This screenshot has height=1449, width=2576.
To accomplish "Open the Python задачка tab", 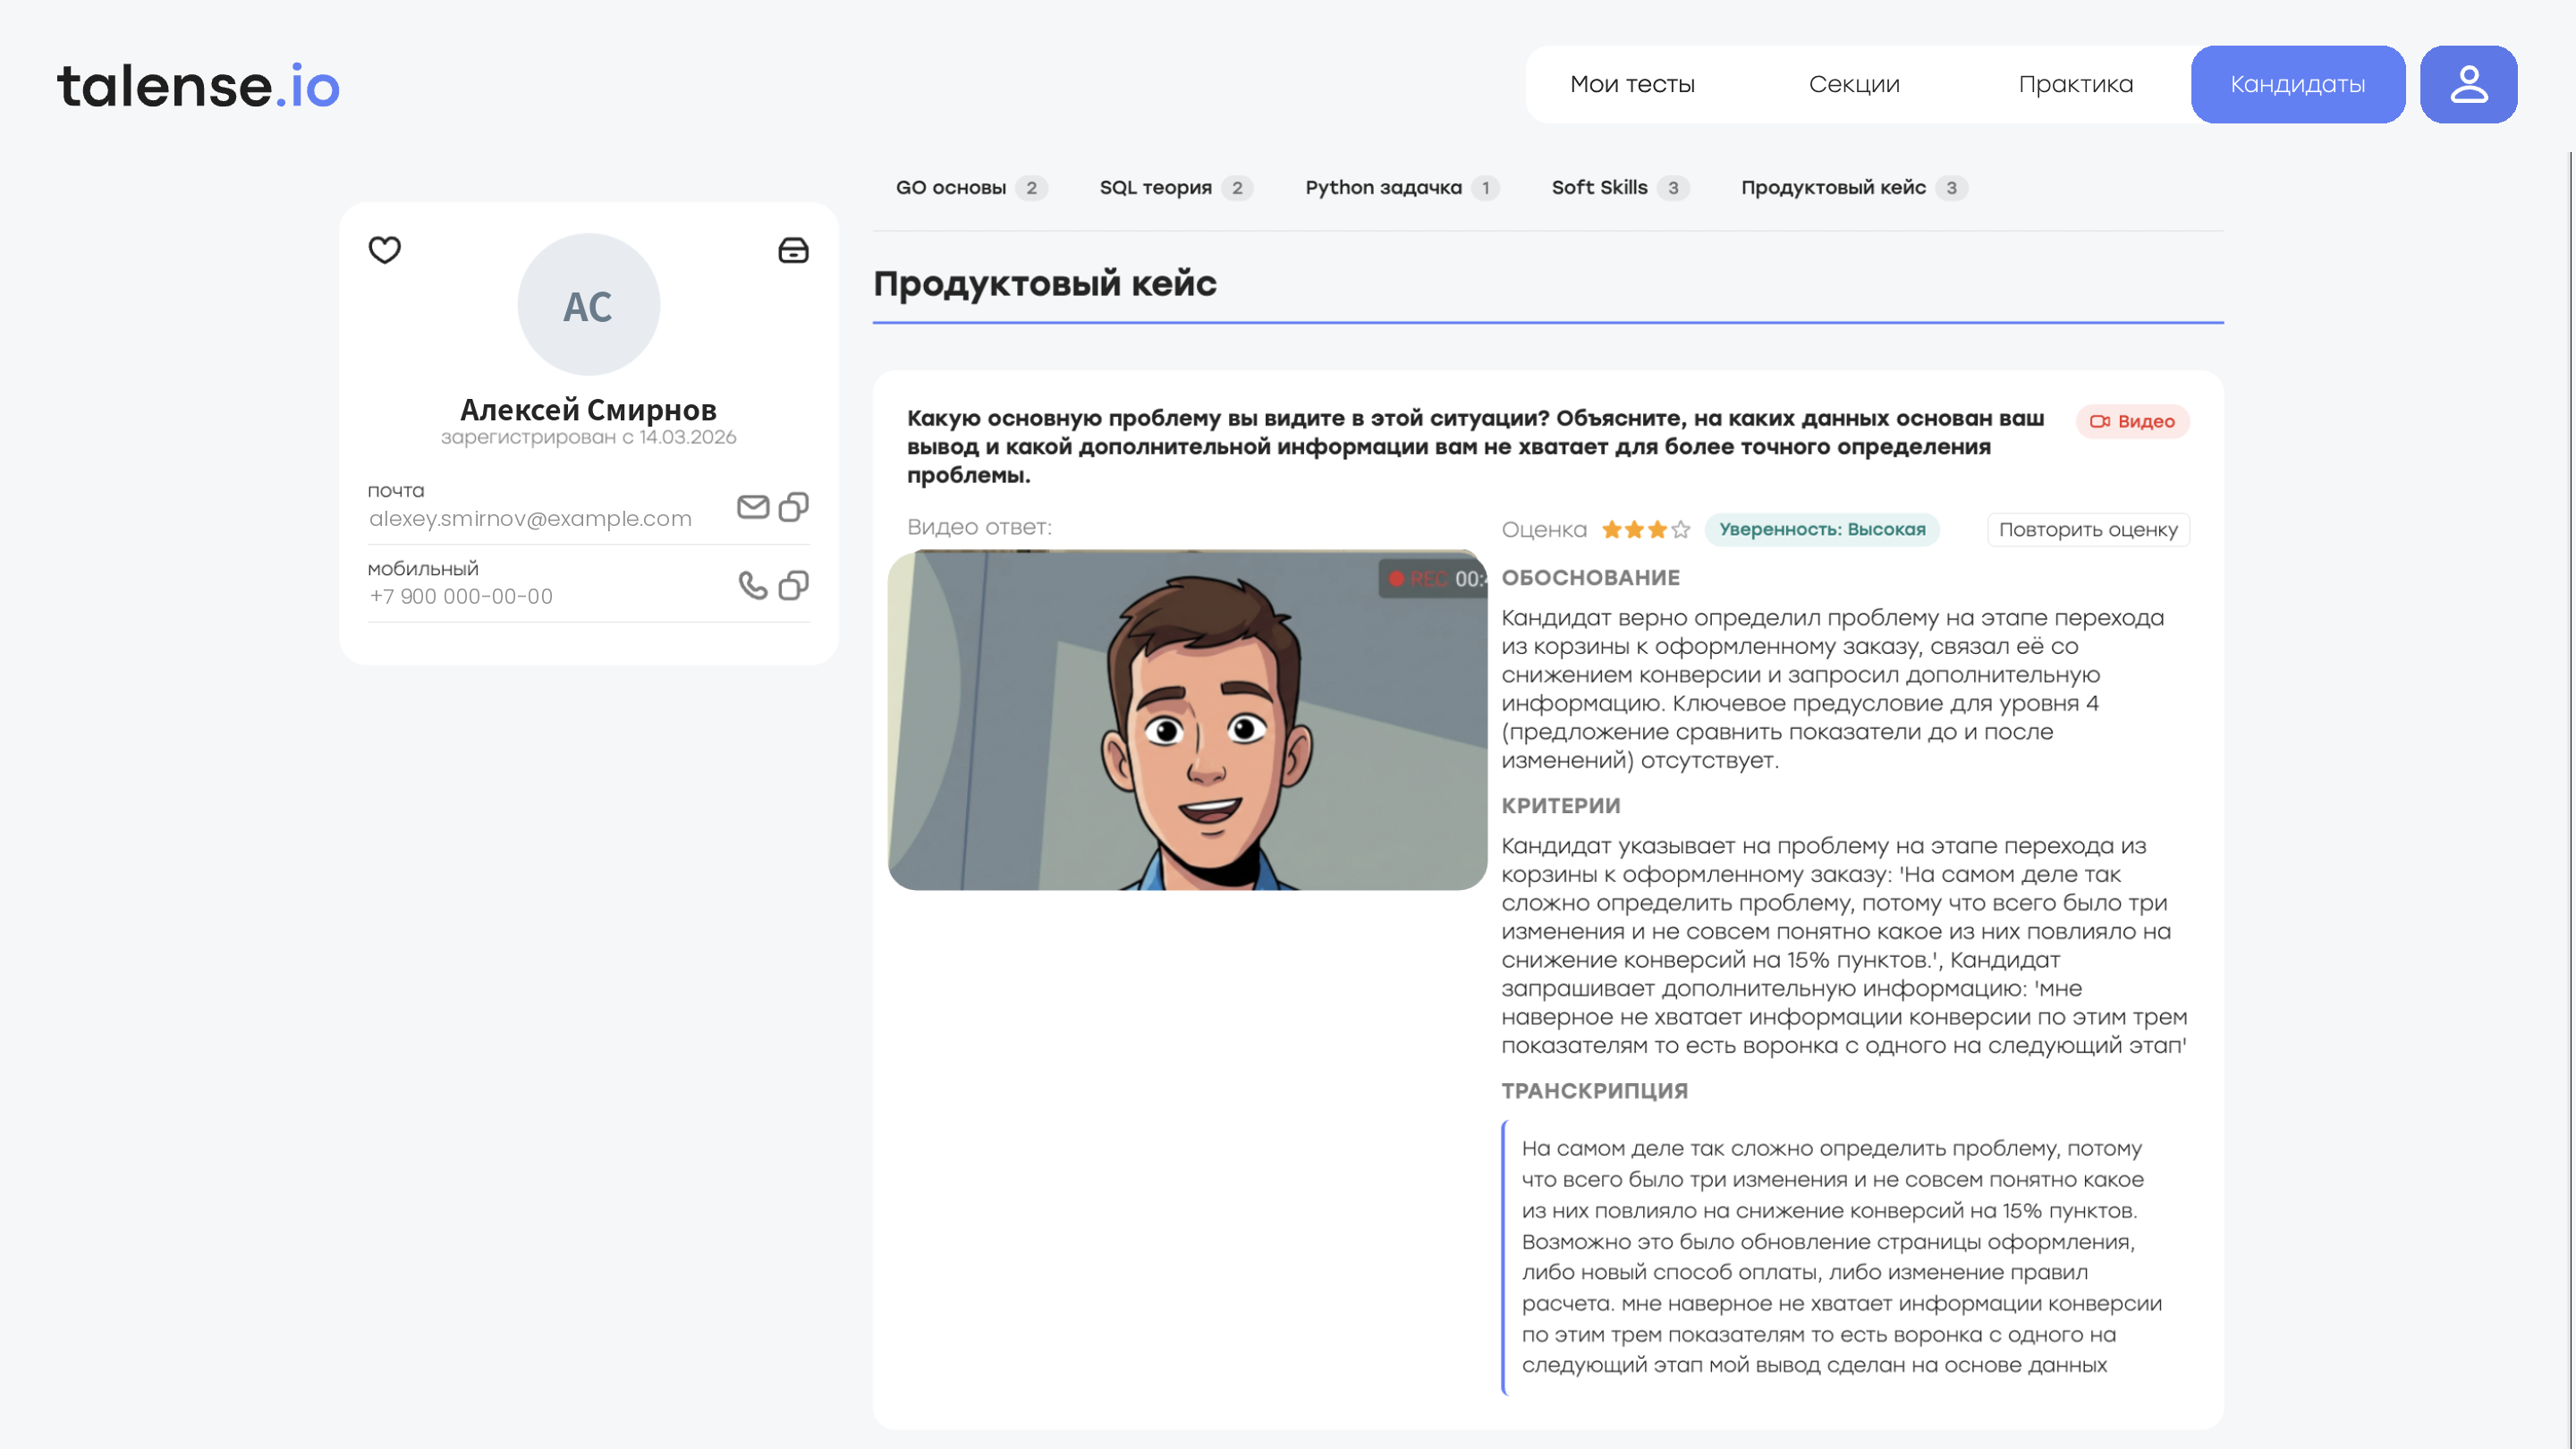I will click(1402, 188).
